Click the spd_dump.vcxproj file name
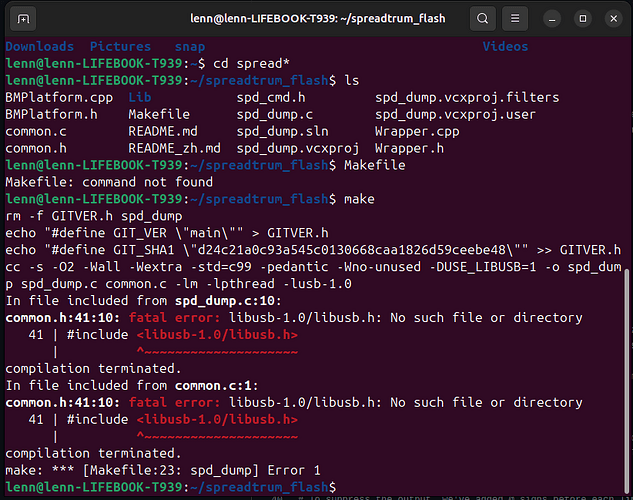Image resolution: width=633 pixels, height=500 pixels. pos(298,149)
